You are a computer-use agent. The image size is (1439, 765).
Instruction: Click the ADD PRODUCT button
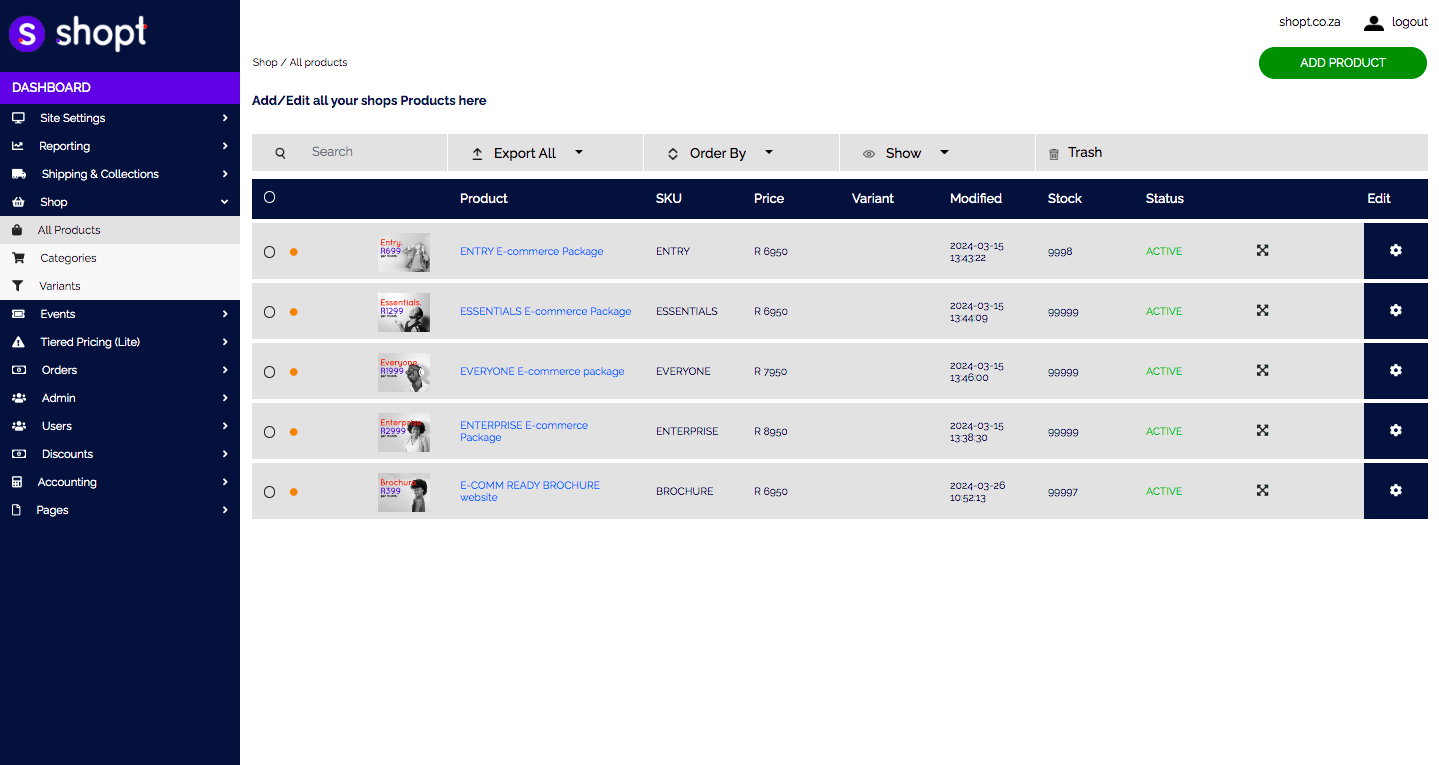pos(1342,63)
